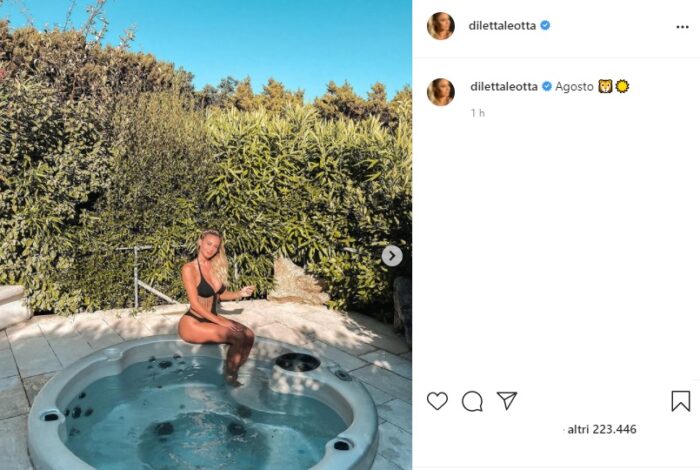The width and height of the screenshot is (700, 470).
Task: Open dilettaleotta username in the header
Action: click(x=502, y=26)
